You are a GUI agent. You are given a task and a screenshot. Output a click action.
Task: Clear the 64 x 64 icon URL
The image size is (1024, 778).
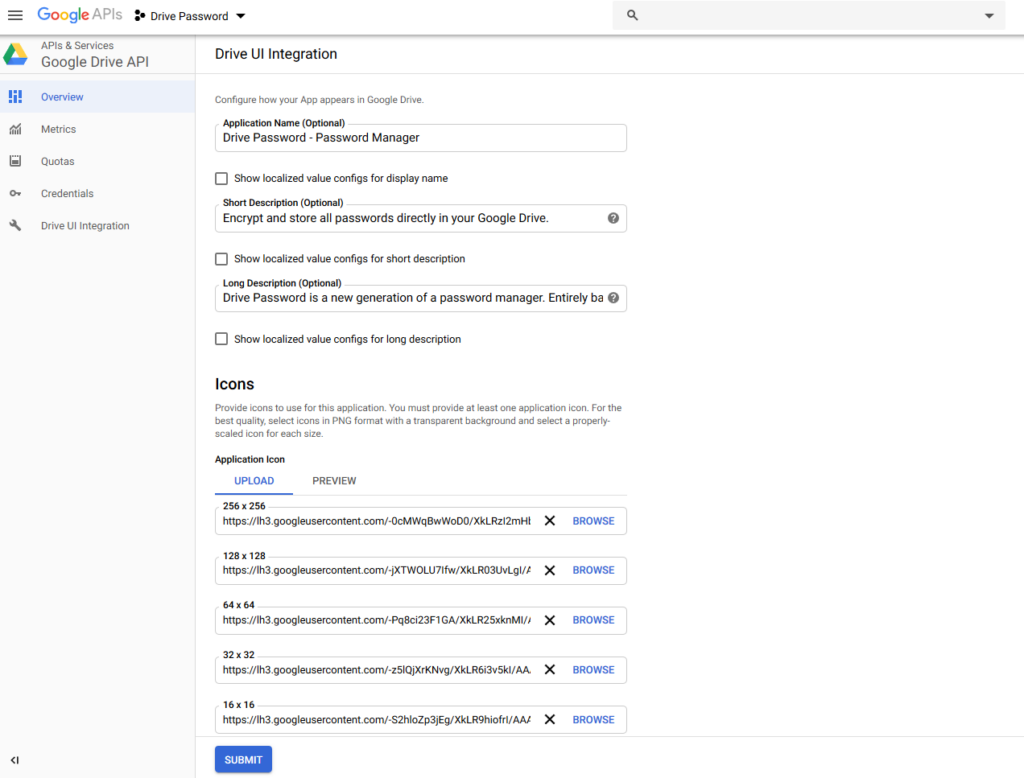coord(550,620)
